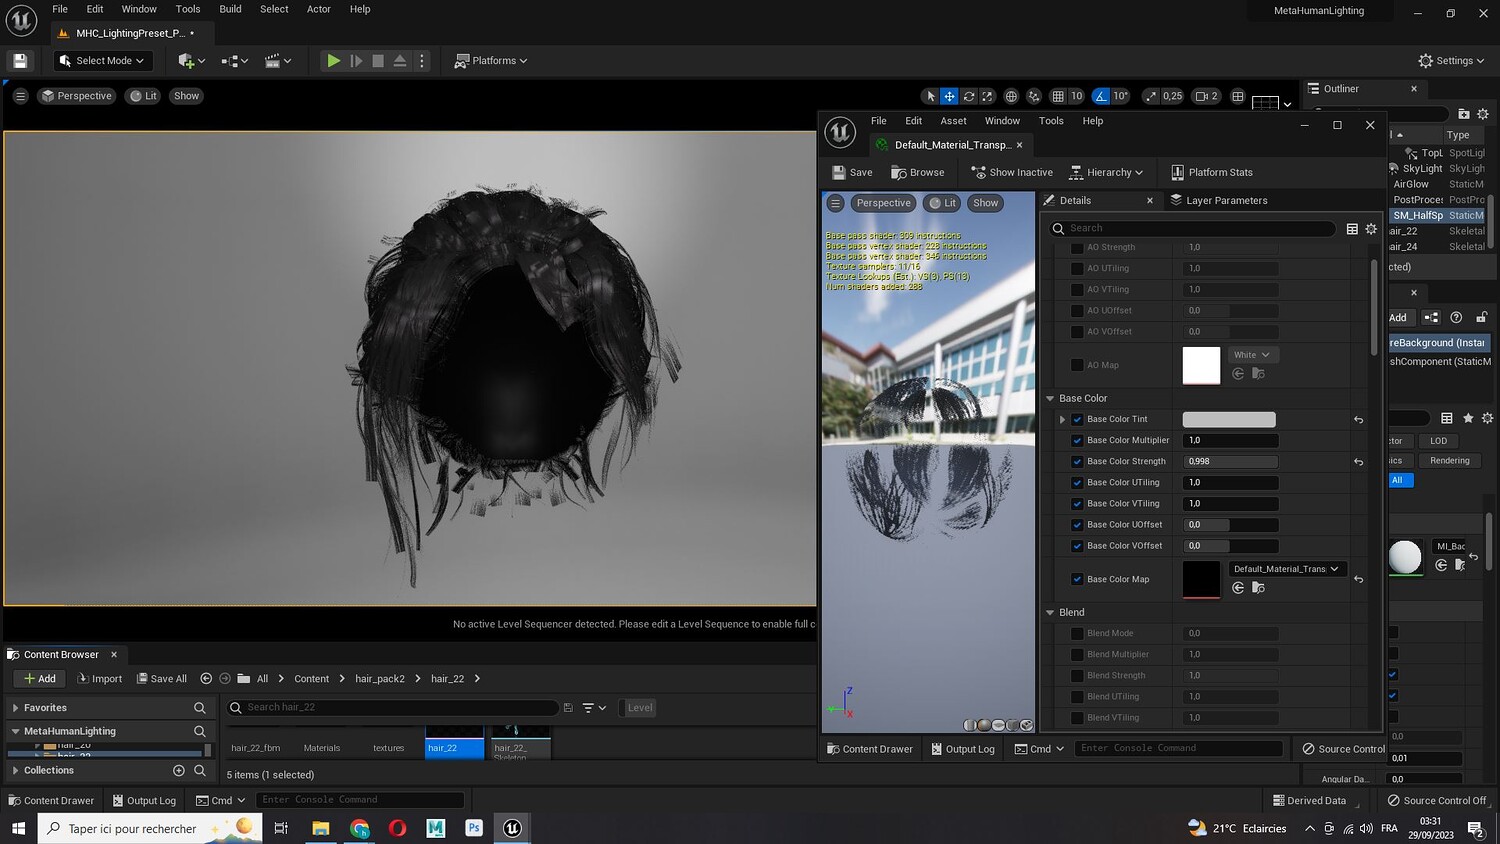Open Platform Stats in material editor
This screenshot has height=844, width=1500.
click(x=1211, y=172)
